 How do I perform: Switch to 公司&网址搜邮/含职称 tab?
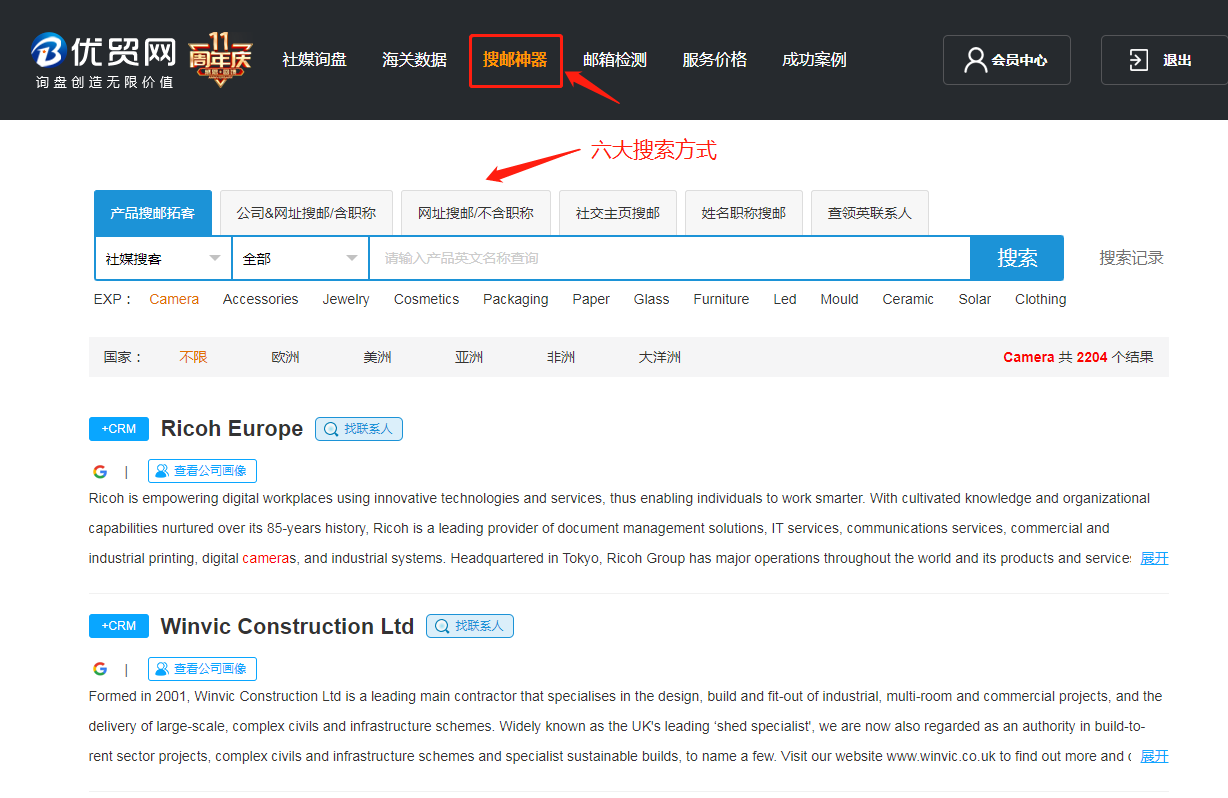(x=306, y=213)
